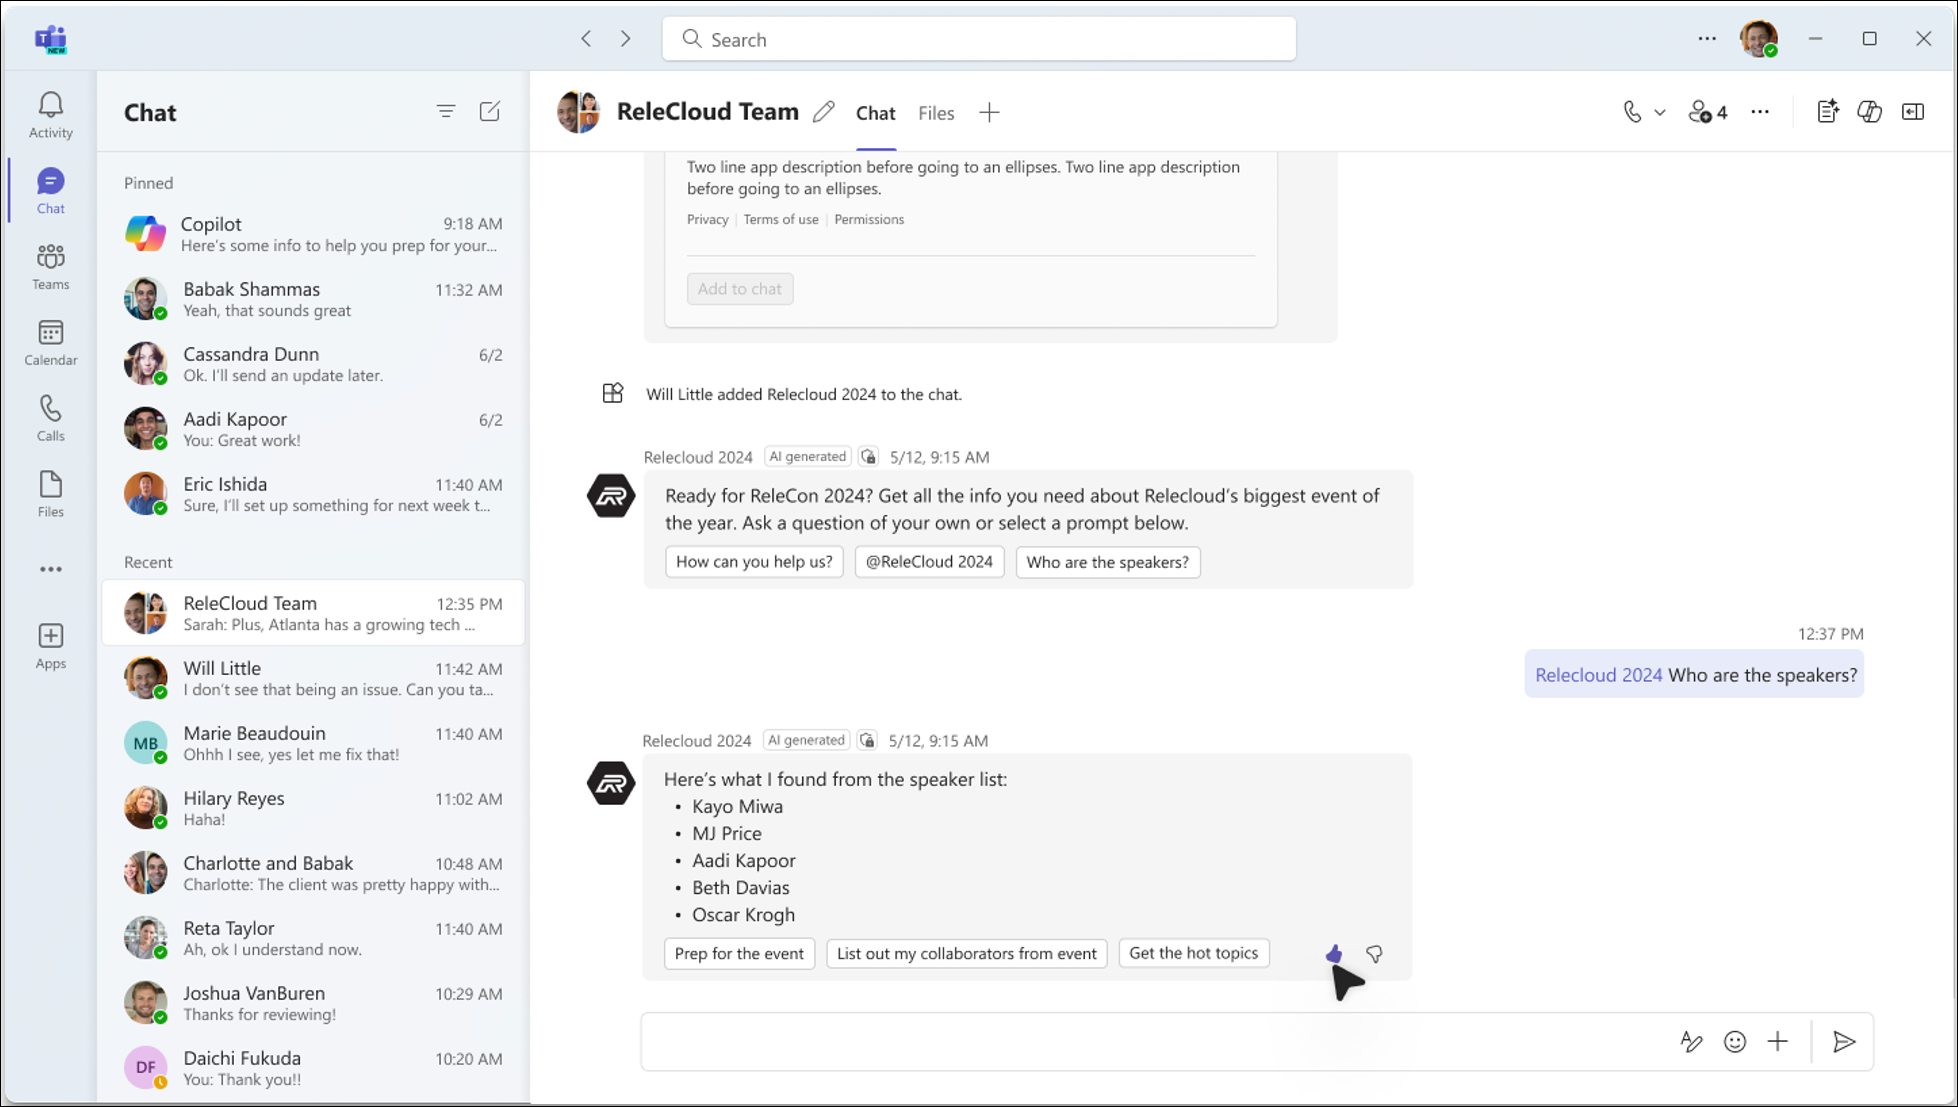
Task: Click the ReleCloud Team chat entry
Action: click(312, 613)
